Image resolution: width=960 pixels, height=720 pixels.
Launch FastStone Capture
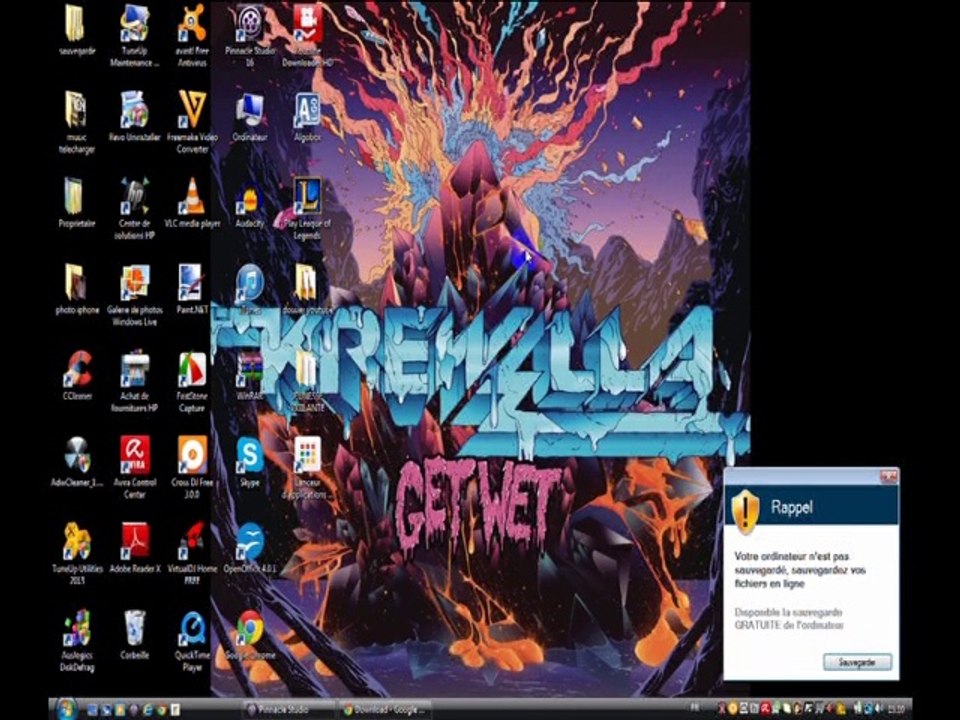click(192, 380)
